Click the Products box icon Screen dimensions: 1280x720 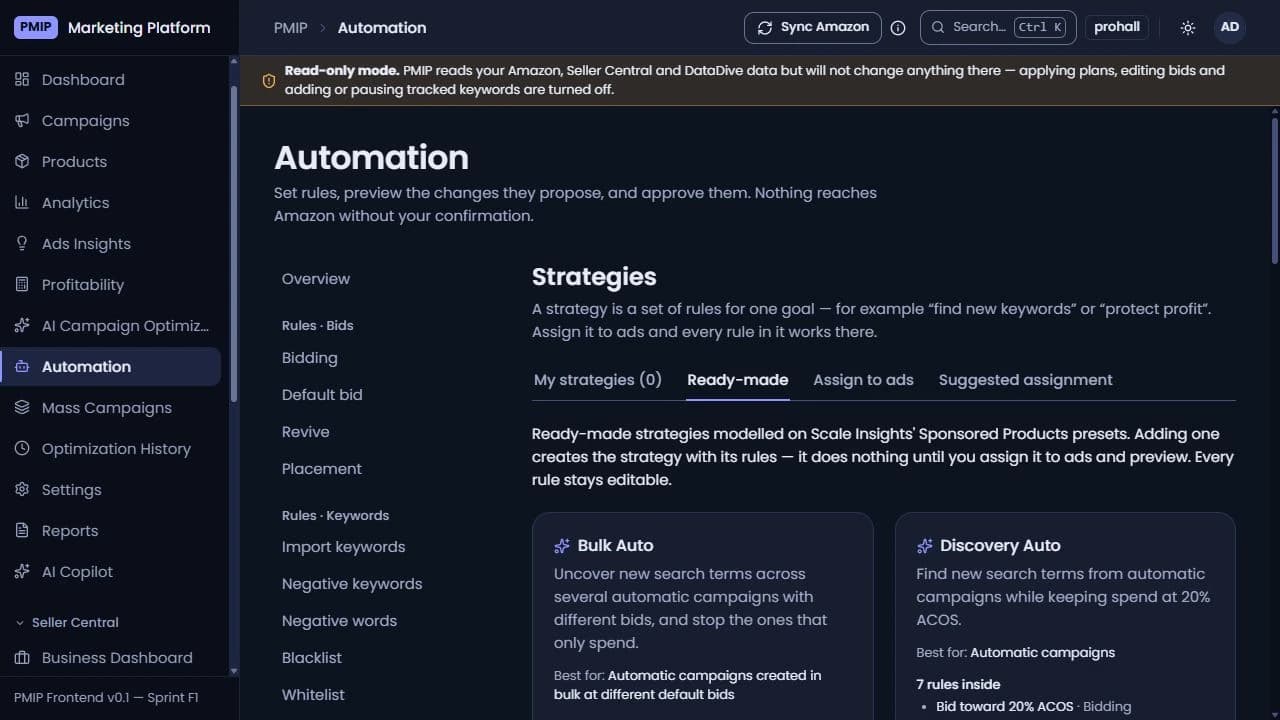(22, 161)
